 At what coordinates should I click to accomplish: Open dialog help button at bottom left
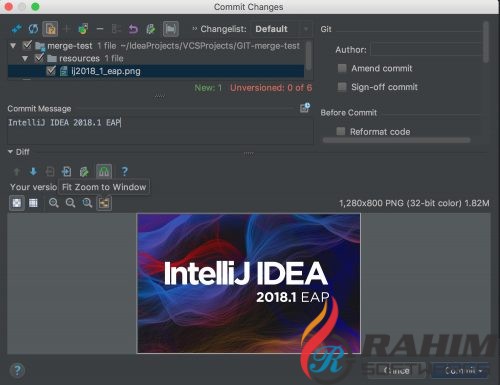[17, 370]
